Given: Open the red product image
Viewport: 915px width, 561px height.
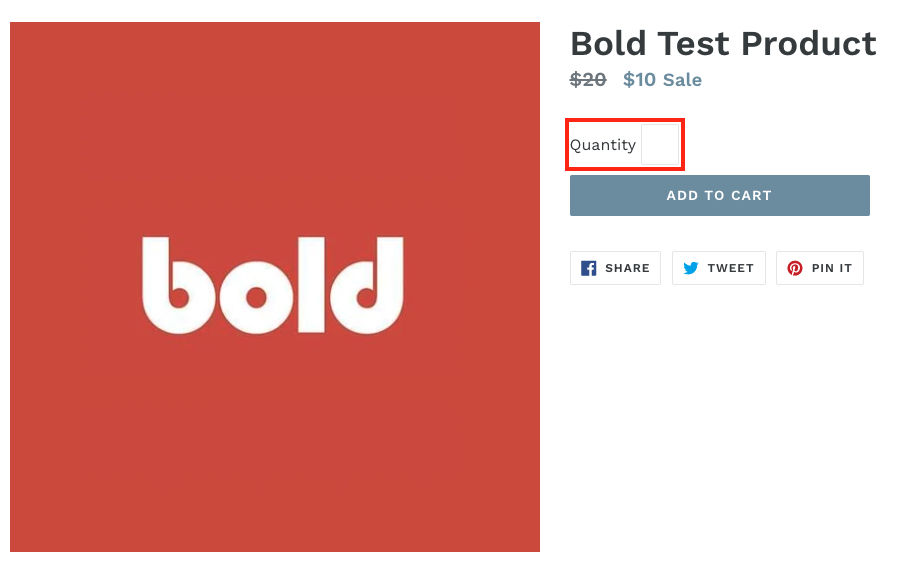Looking at the screenshot, I should [x=275, y=287].
